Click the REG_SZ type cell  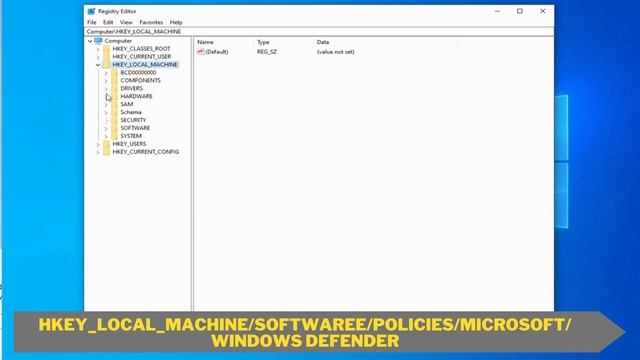click(267, 52)
